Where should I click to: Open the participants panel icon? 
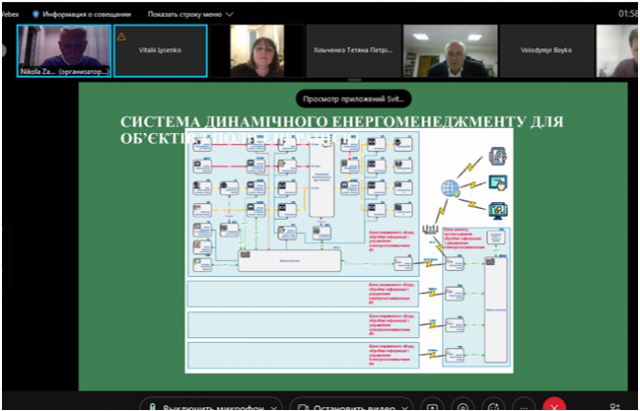tap(614, 407)
